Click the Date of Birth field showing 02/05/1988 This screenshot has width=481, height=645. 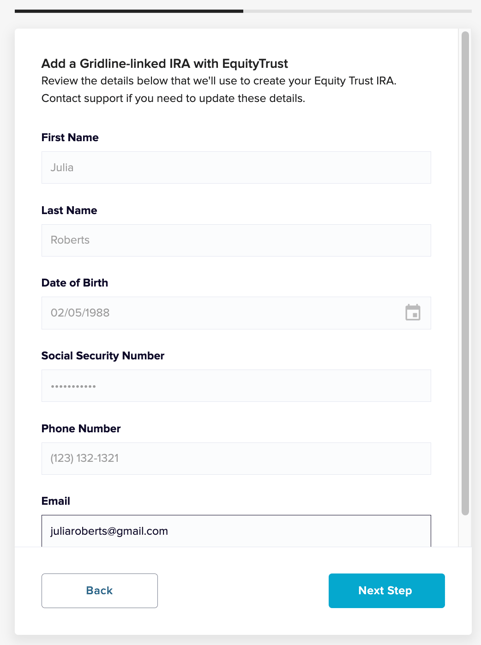[236, 313]
